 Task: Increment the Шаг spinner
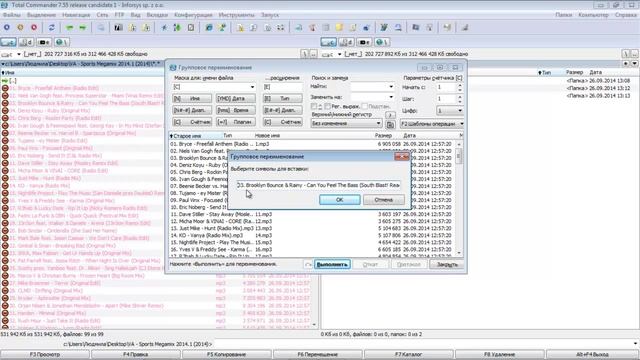pos(460,97)
